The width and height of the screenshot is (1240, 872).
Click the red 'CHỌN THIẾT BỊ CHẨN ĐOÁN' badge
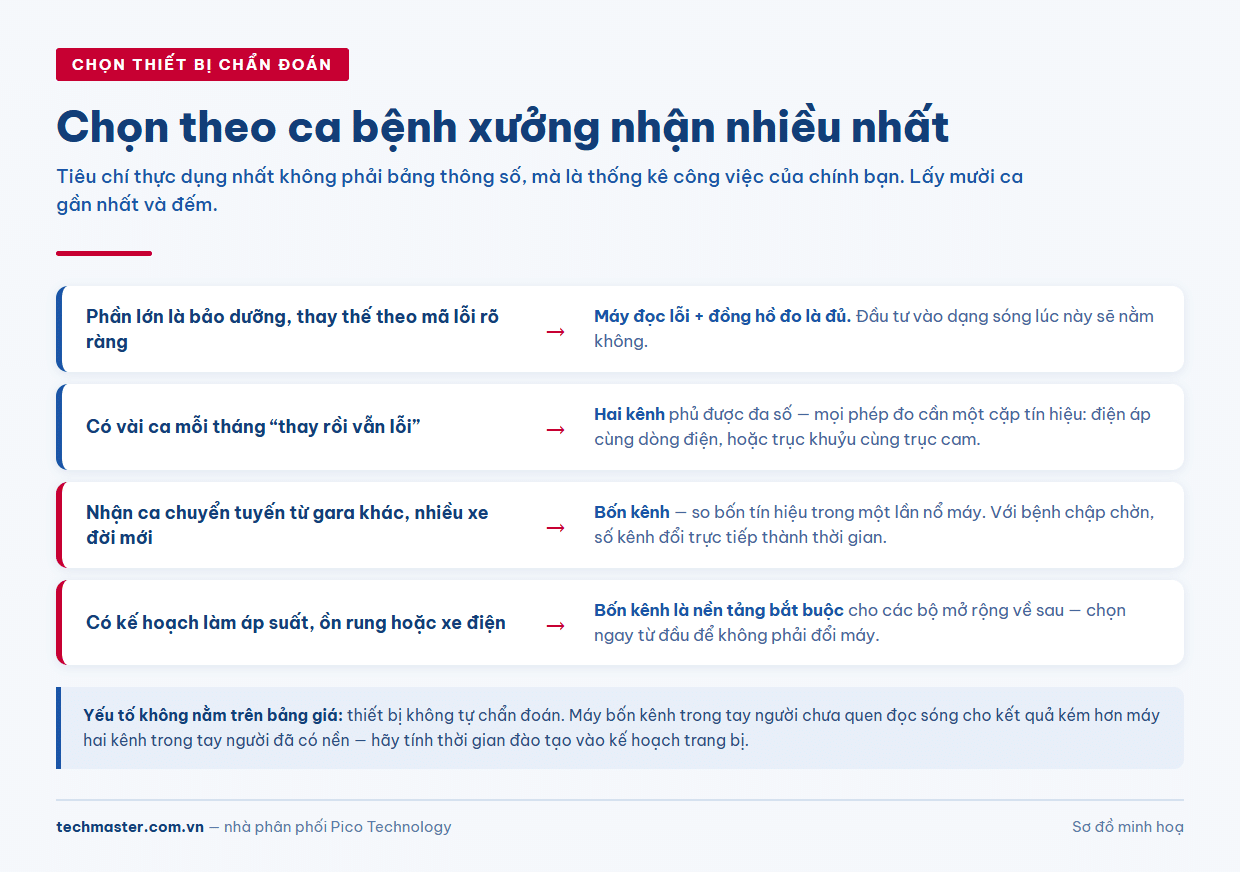coord(202,64)
